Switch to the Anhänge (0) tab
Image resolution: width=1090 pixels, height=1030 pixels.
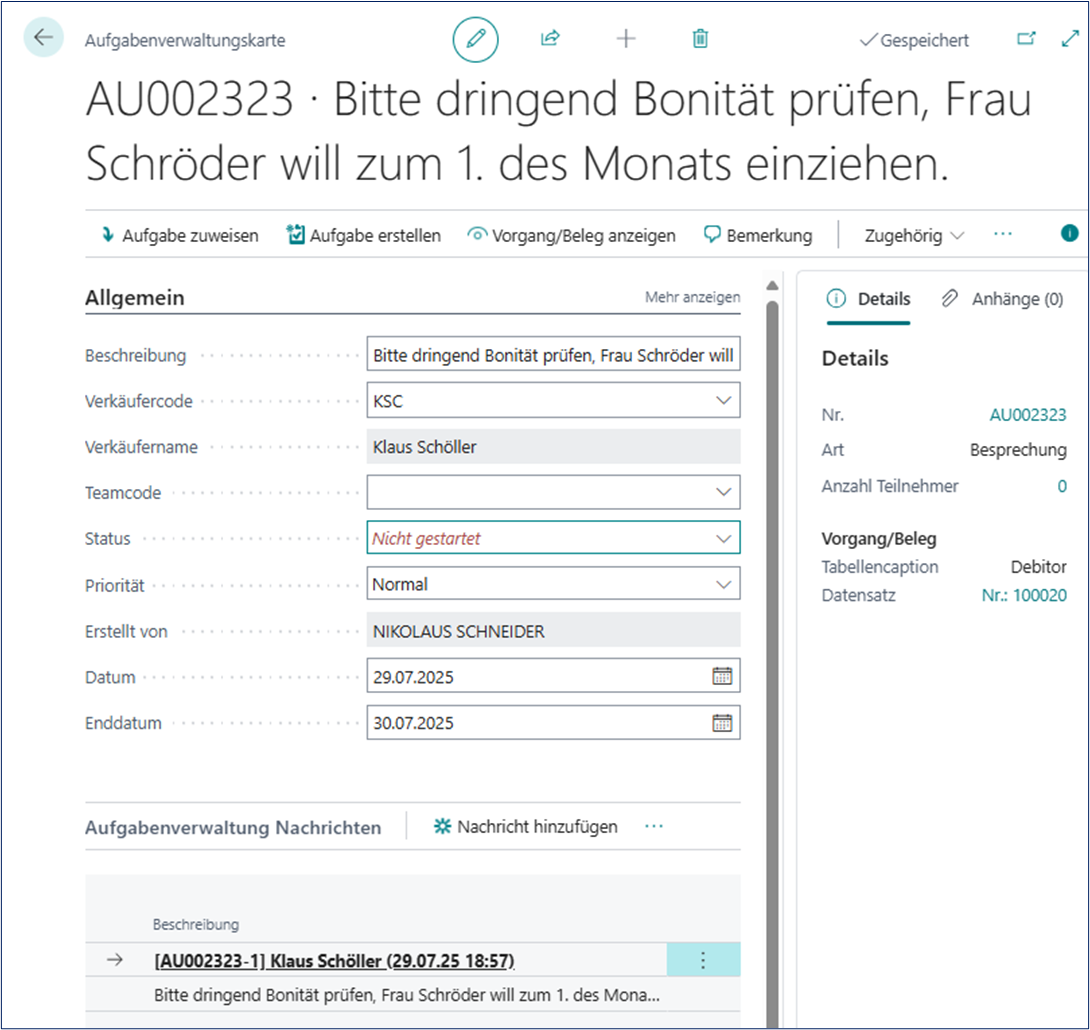(x=1003, y=299)
